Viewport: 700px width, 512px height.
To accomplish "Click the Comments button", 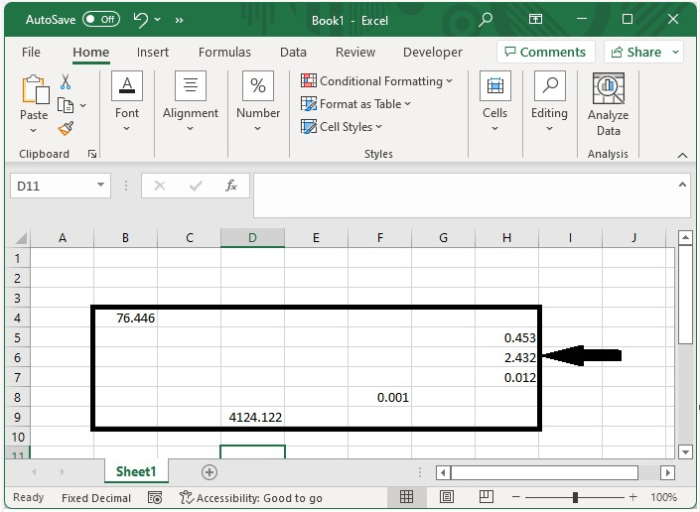I will (545, 52).
